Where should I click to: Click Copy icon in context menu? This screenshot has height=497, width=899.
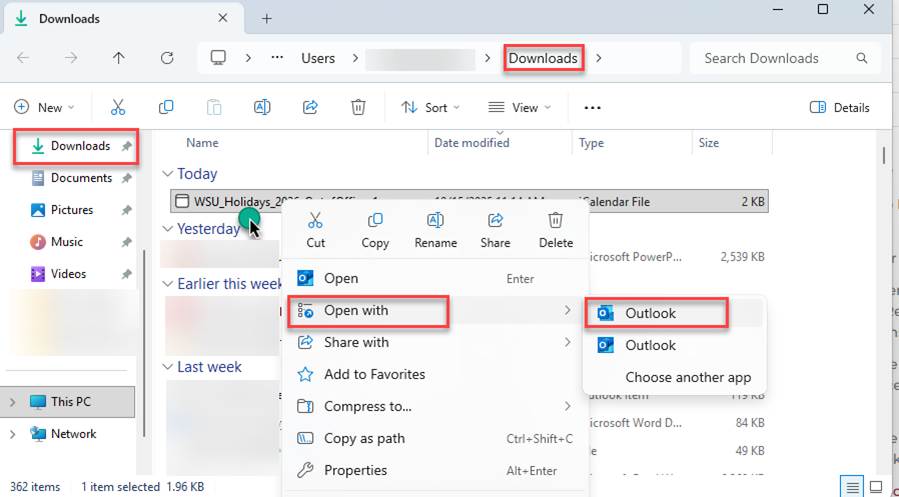point(375,228)
